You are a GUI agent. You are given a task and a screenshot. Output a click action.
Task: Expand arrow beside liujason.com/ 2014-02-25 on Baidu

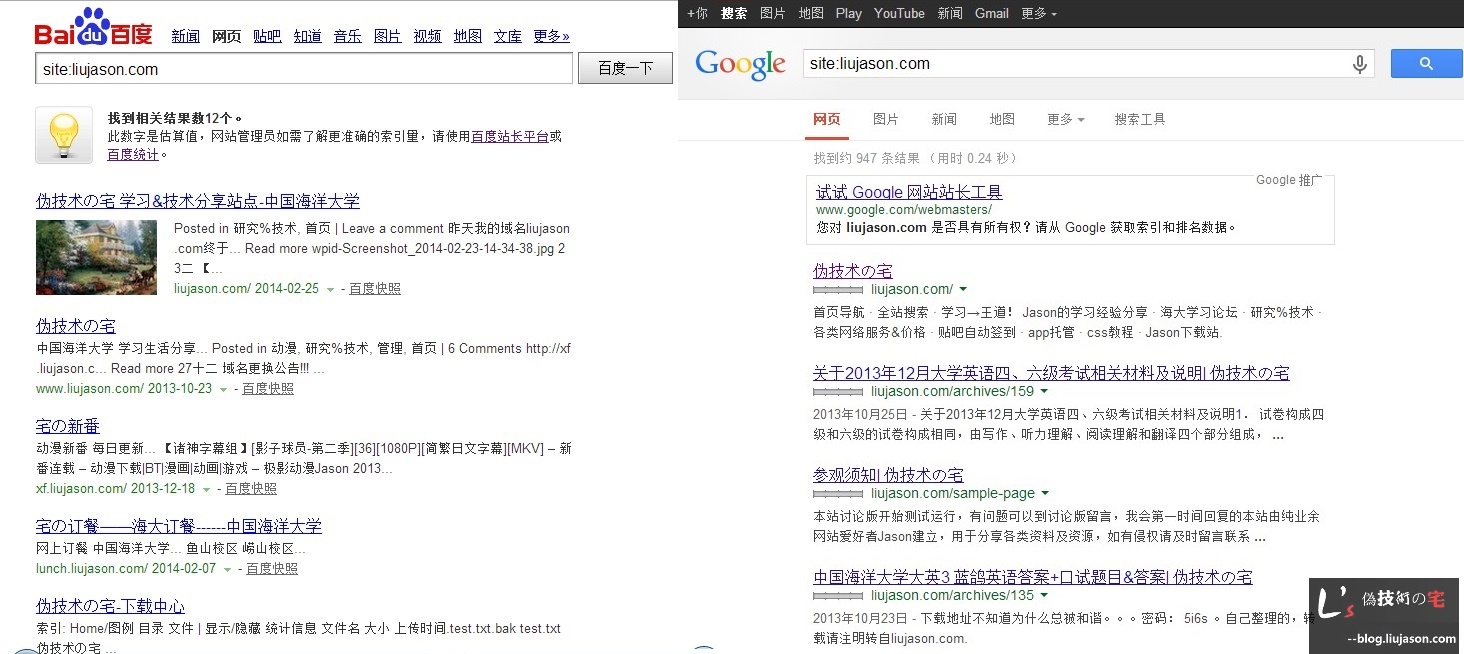pyautogui.click(x=330, y=289)
